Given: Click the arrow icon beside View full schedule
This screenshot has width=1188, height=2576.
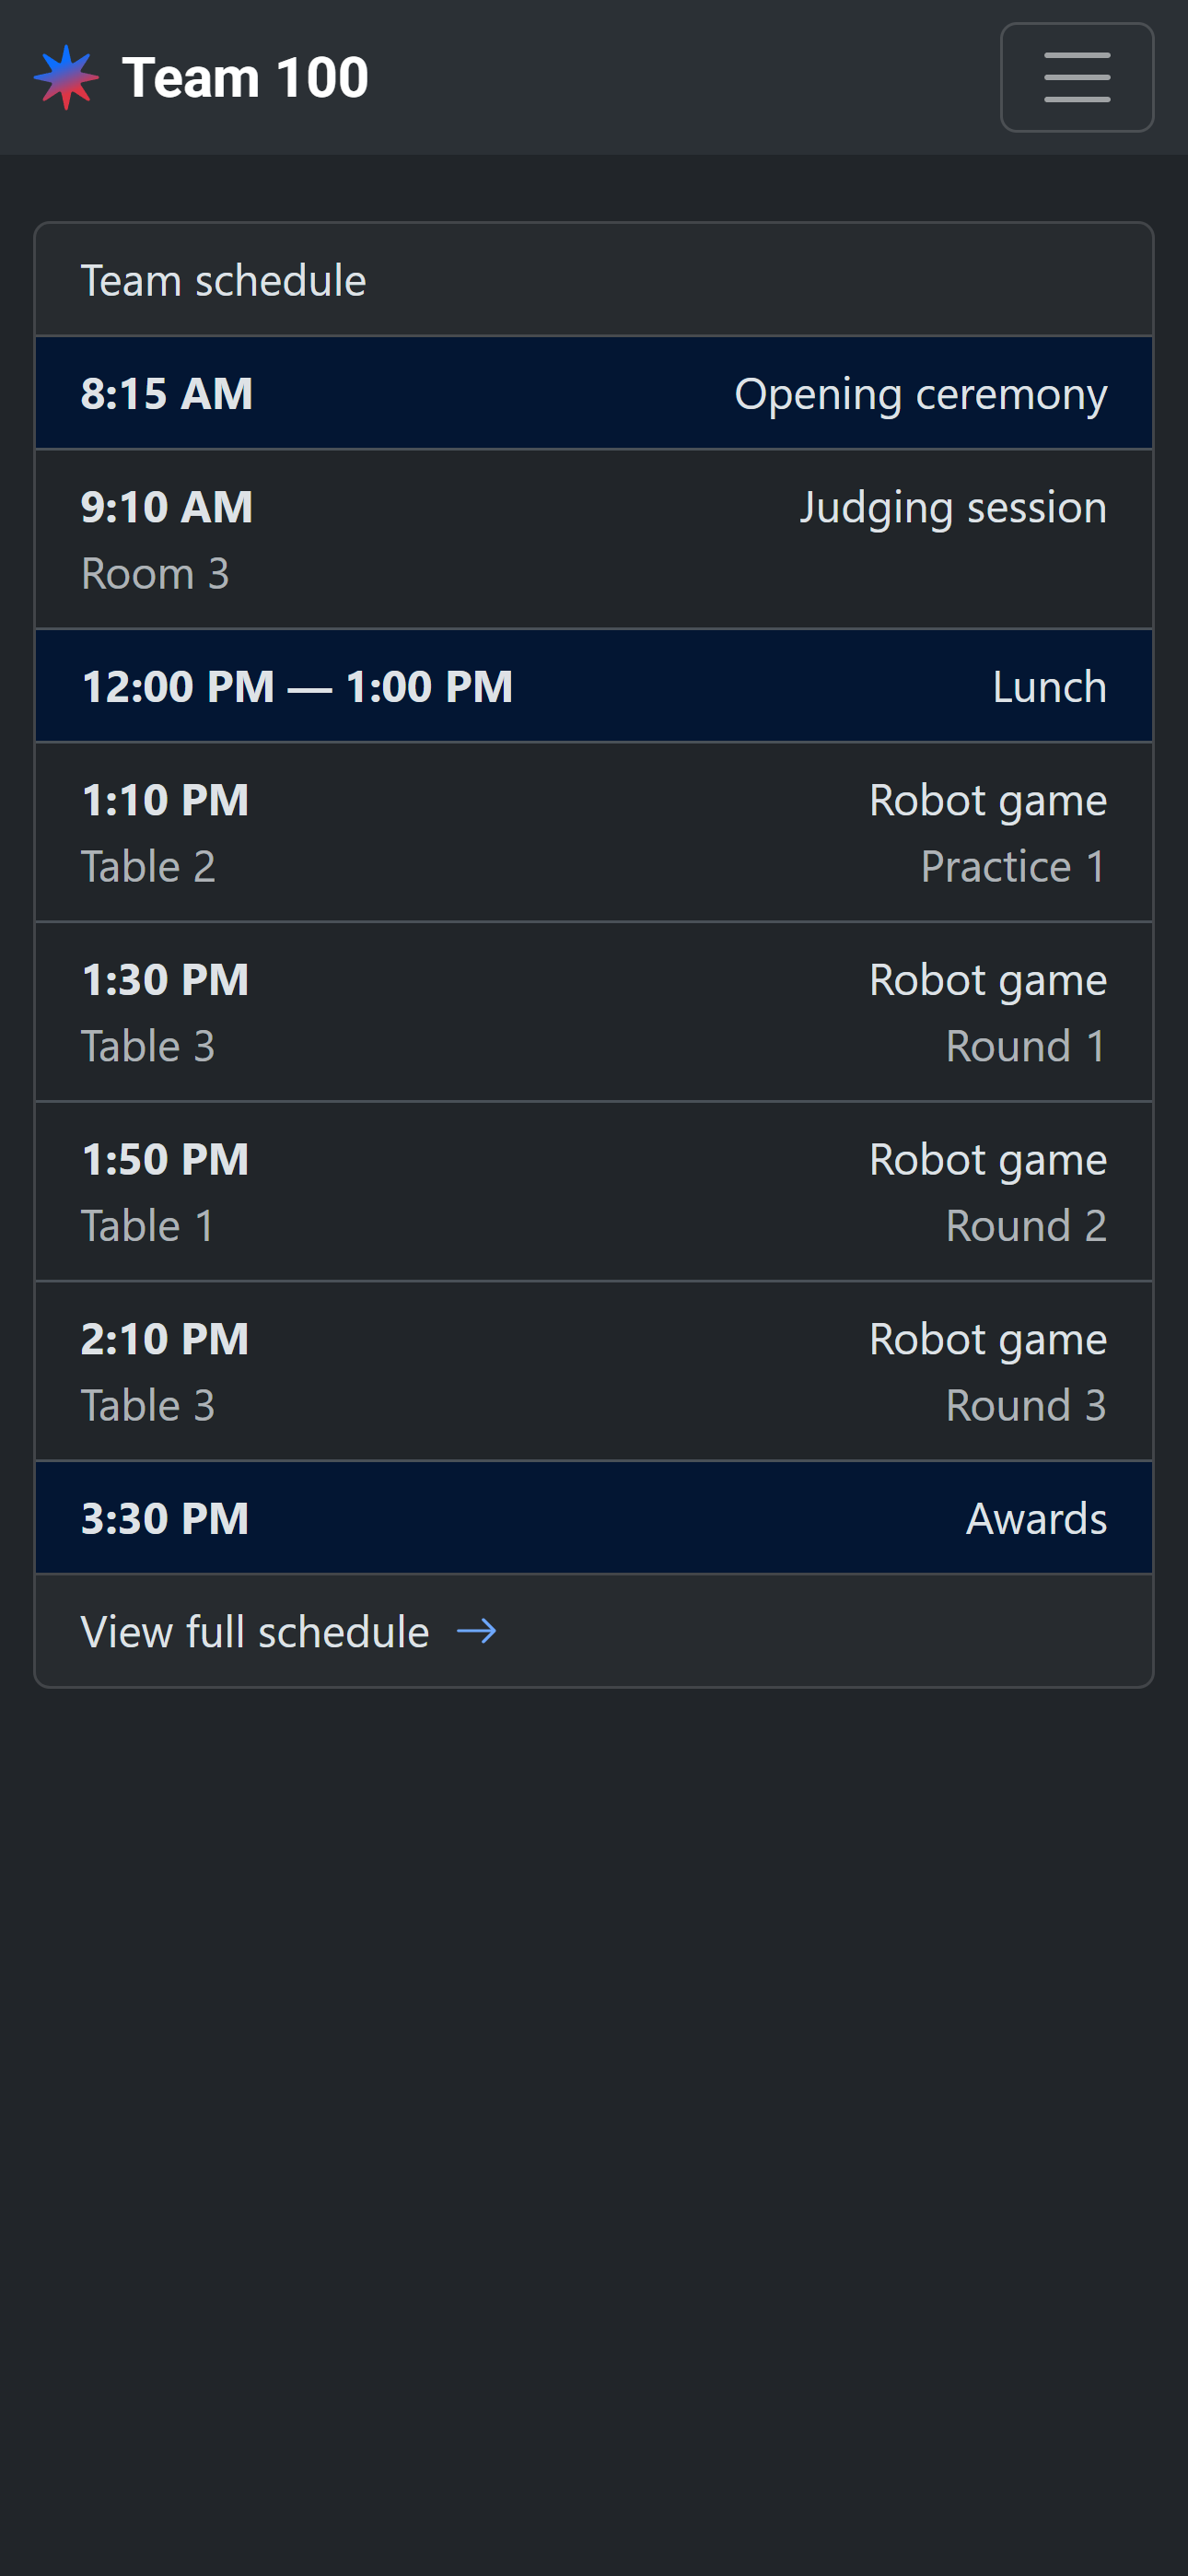Looking at the screenshot, I should (476, 1631).
